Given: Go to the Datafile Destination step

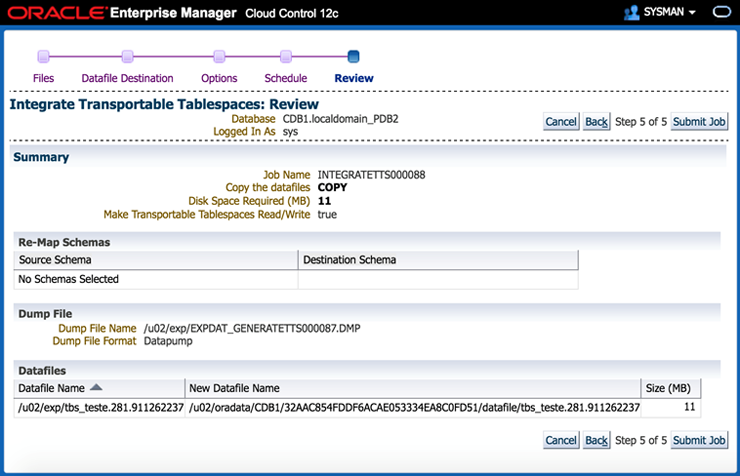Looking at the screenshot, I should click(127, 78).
